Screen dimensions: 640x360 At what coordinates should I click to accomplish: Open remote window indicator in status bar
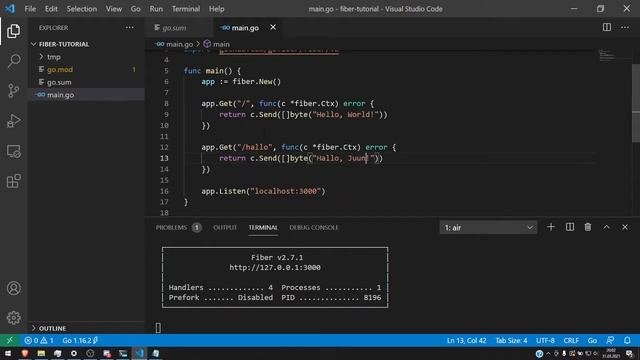pyautogui.click(x=9, y=340)
